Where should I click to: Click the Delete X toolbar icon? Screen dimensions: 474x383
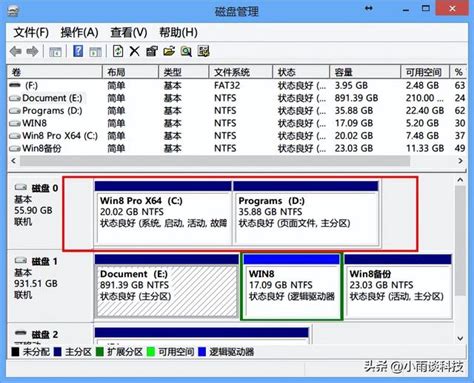point(134,51)
